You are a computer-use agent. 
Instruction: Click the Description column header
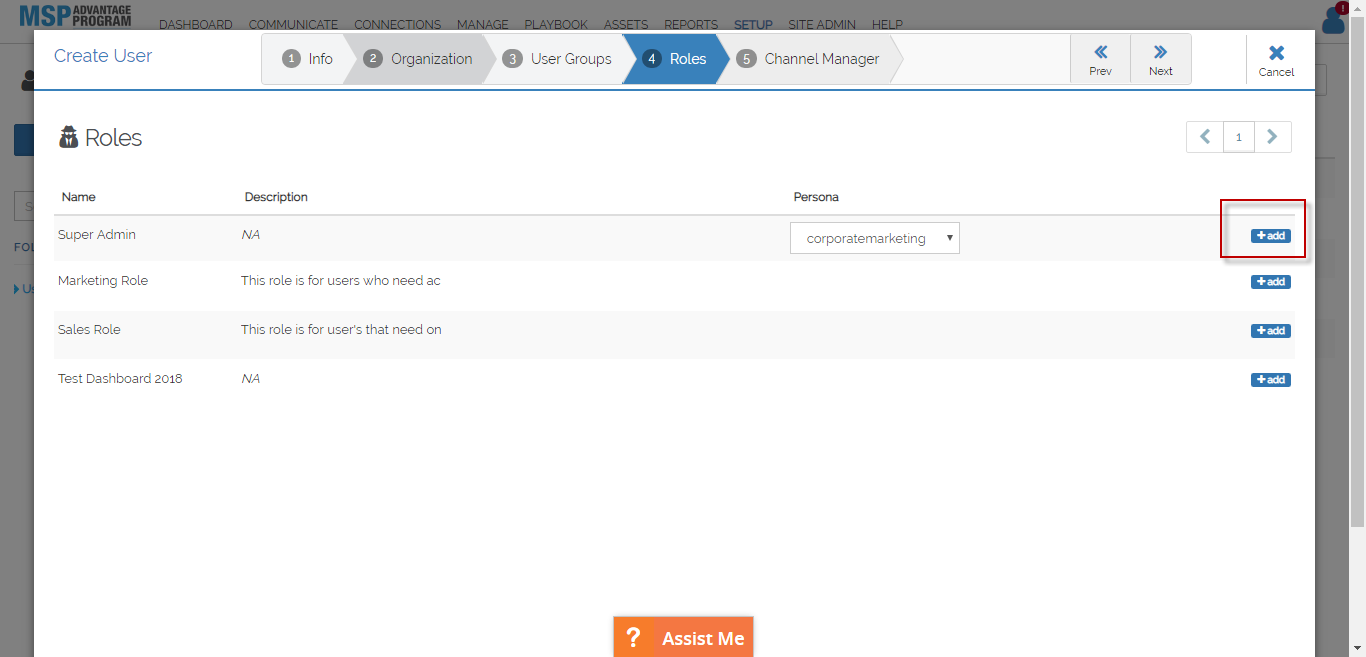pos(276,197)
